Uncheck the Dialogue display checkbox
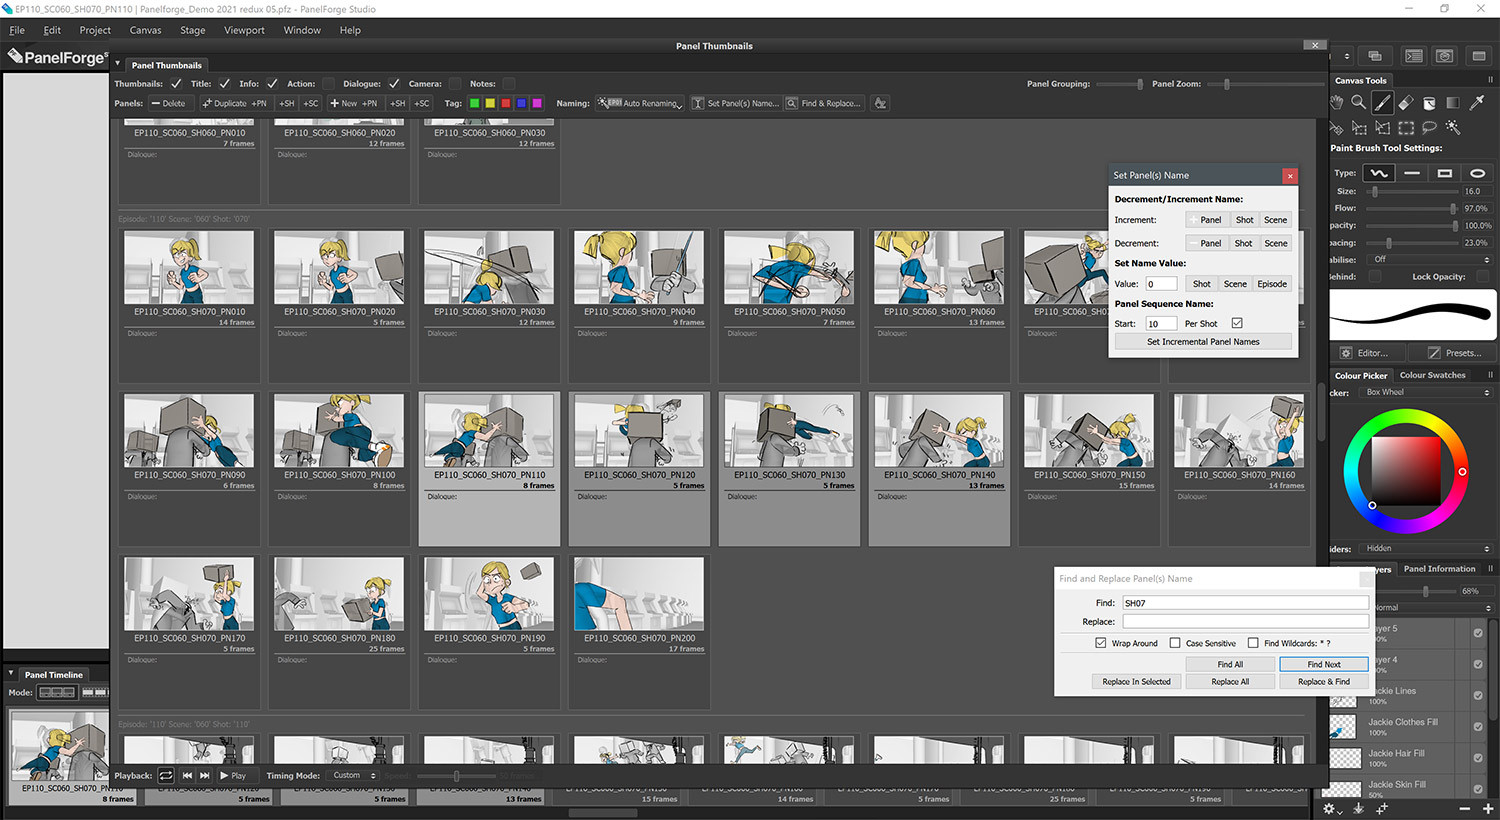The height and width of the screenshot is (820, 1500). (394, 84)
